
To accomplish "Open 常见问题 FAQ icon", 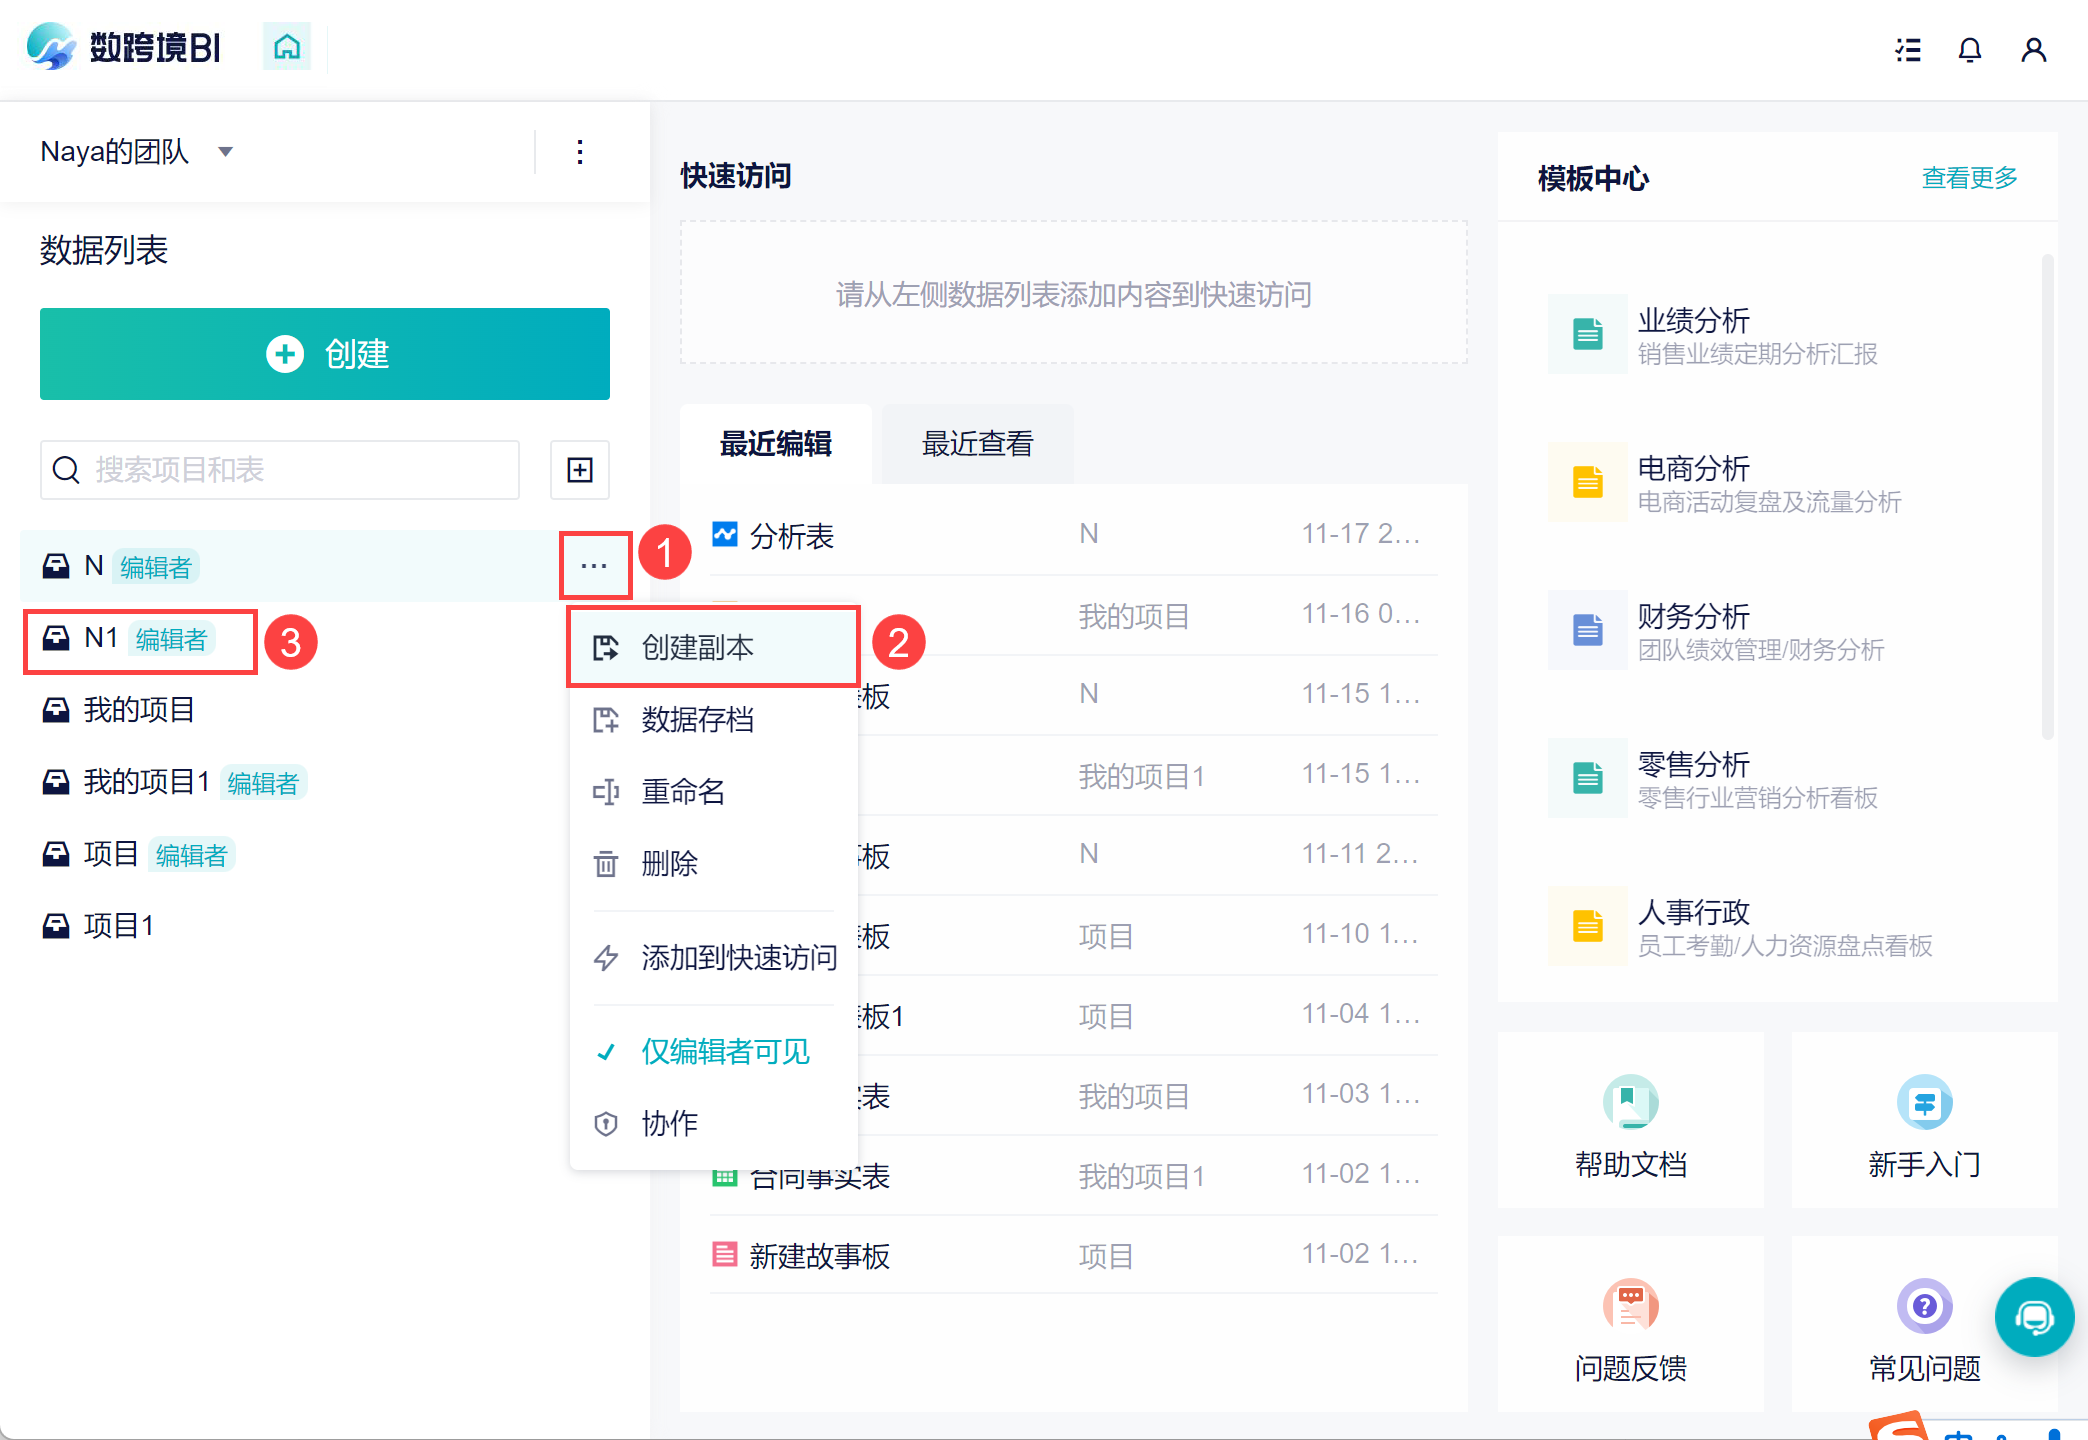I will point(1924,1305).
